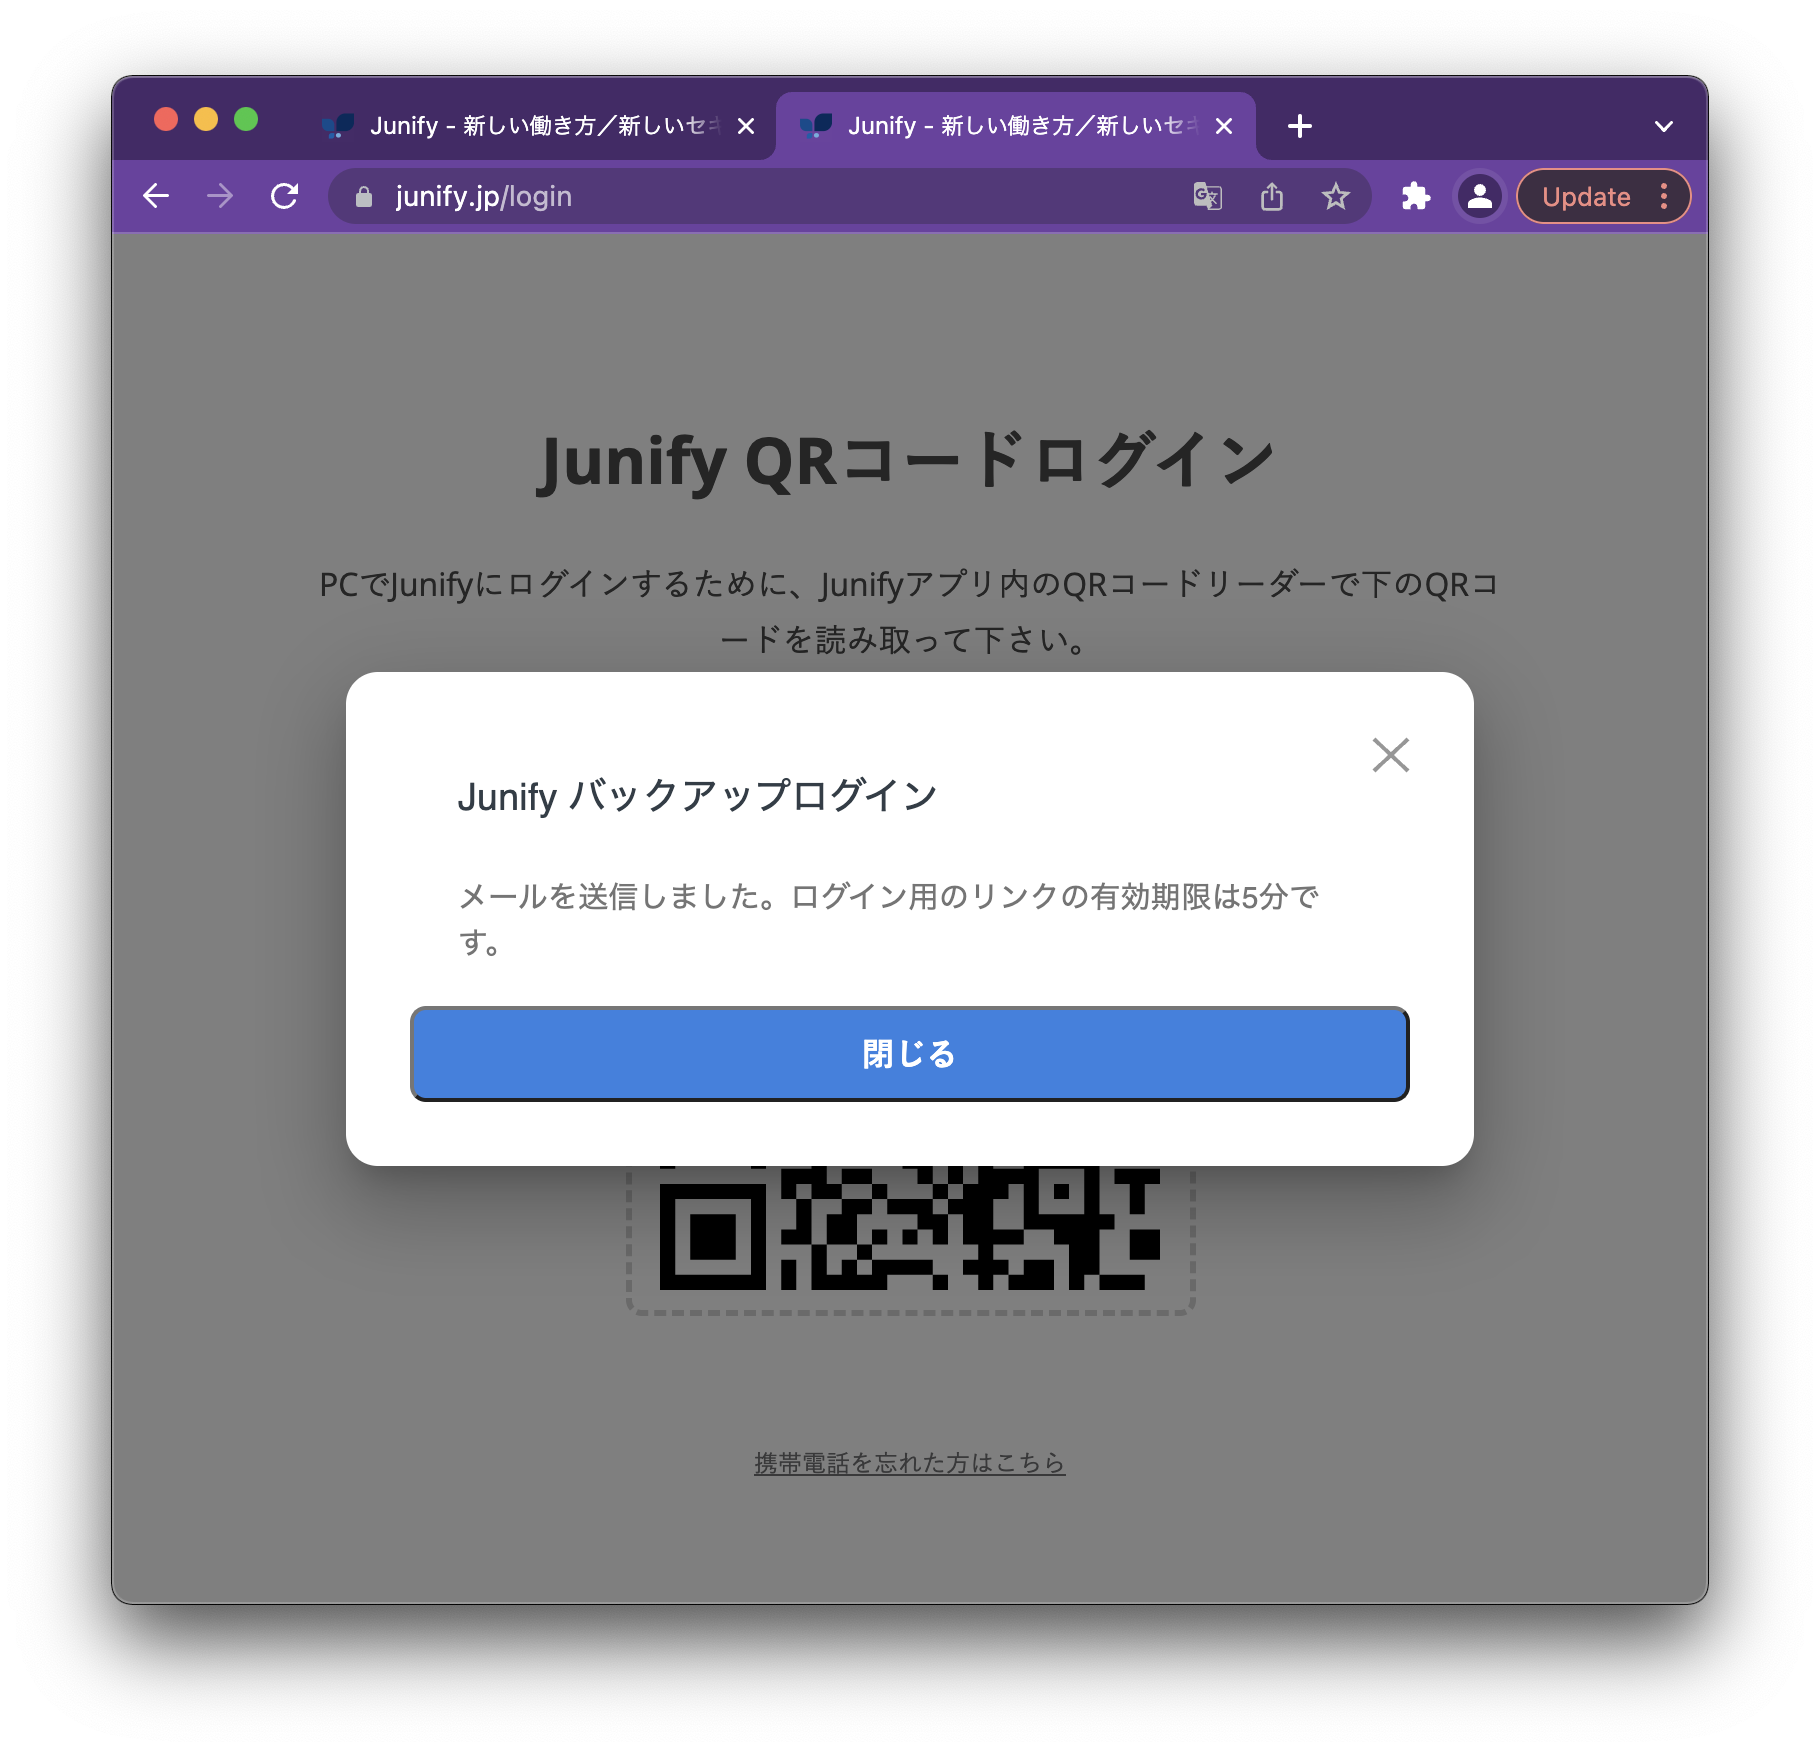Click the Update button in toolbar
The image size is (1820, 1752).
tap(1586, 196)
